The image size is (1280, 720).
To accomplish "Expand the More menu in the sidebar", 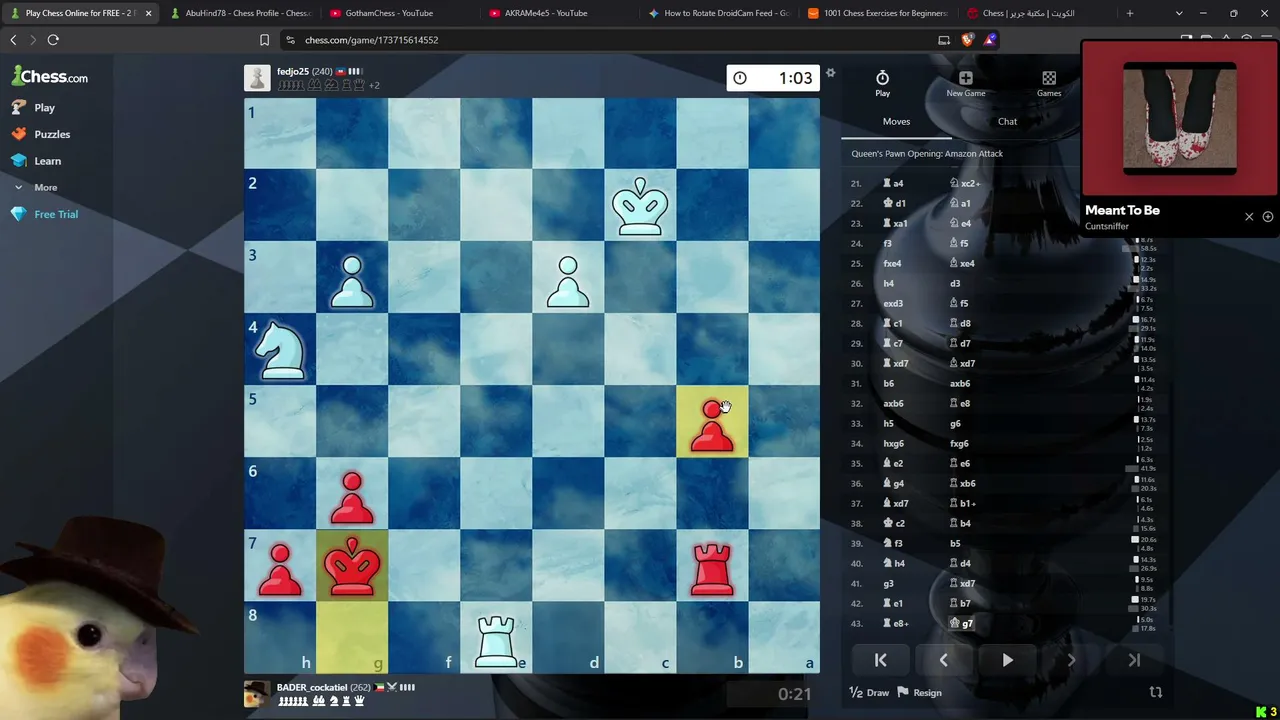I will (x=36, y=187).
